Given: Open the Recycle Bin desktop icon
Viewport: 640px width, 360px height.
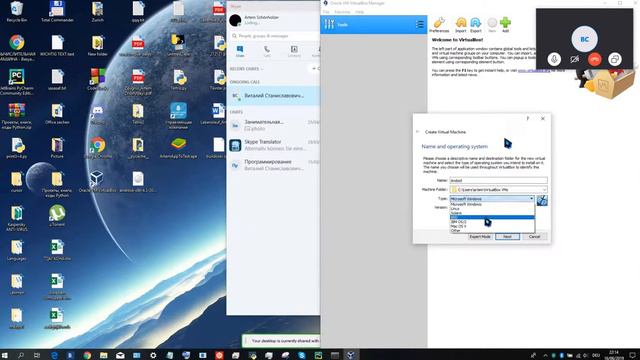Looking at the screenshot, I should 16,11.
